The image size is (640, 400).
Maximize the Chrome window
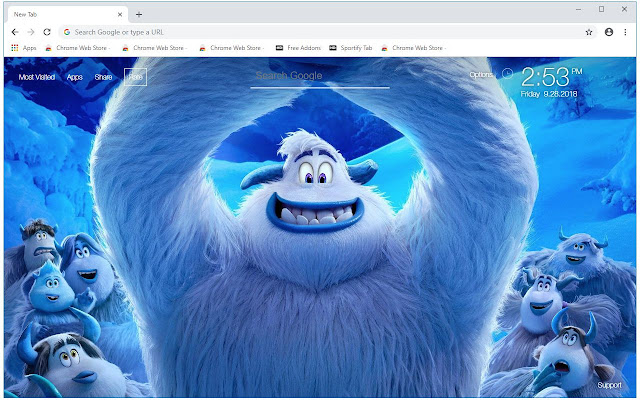tap(601, 9)
